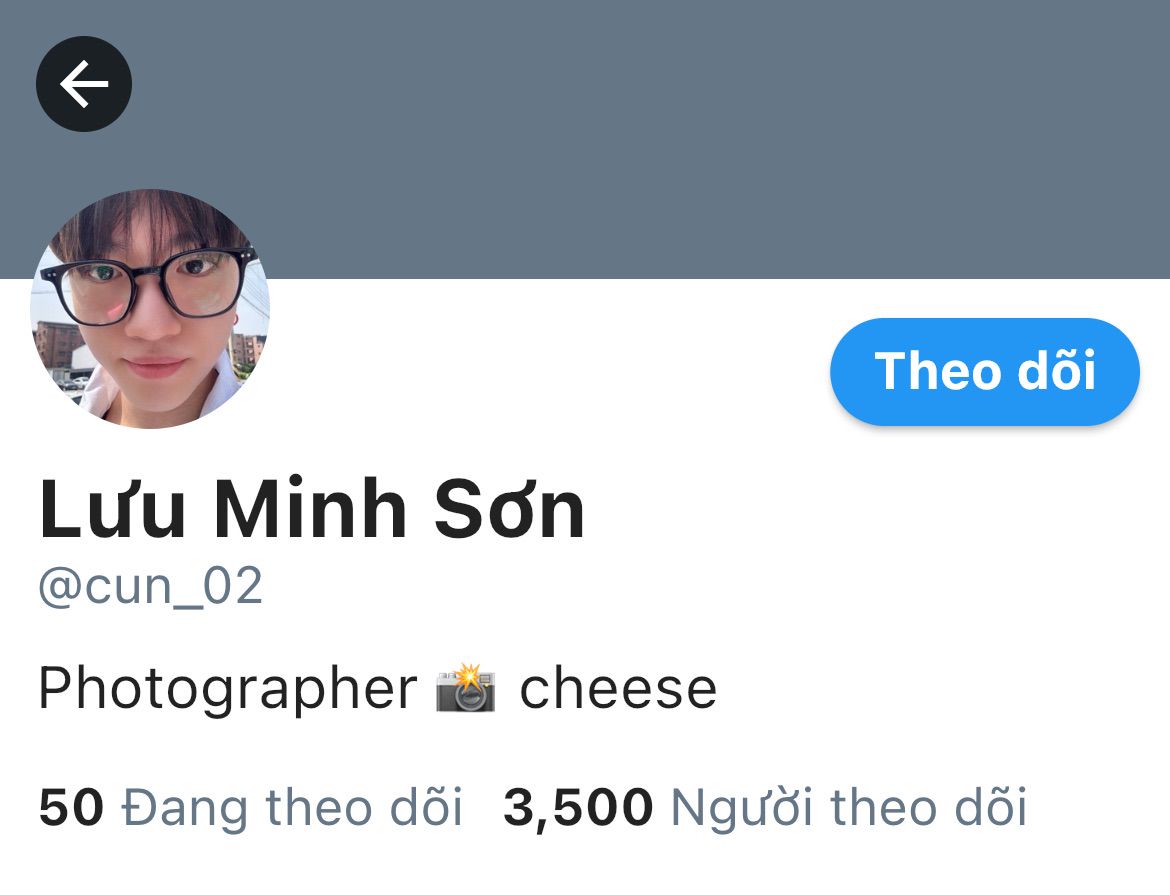1170x895 pixels.
Task: Select the @cun_02 username handle
Action: coord(151,586)
